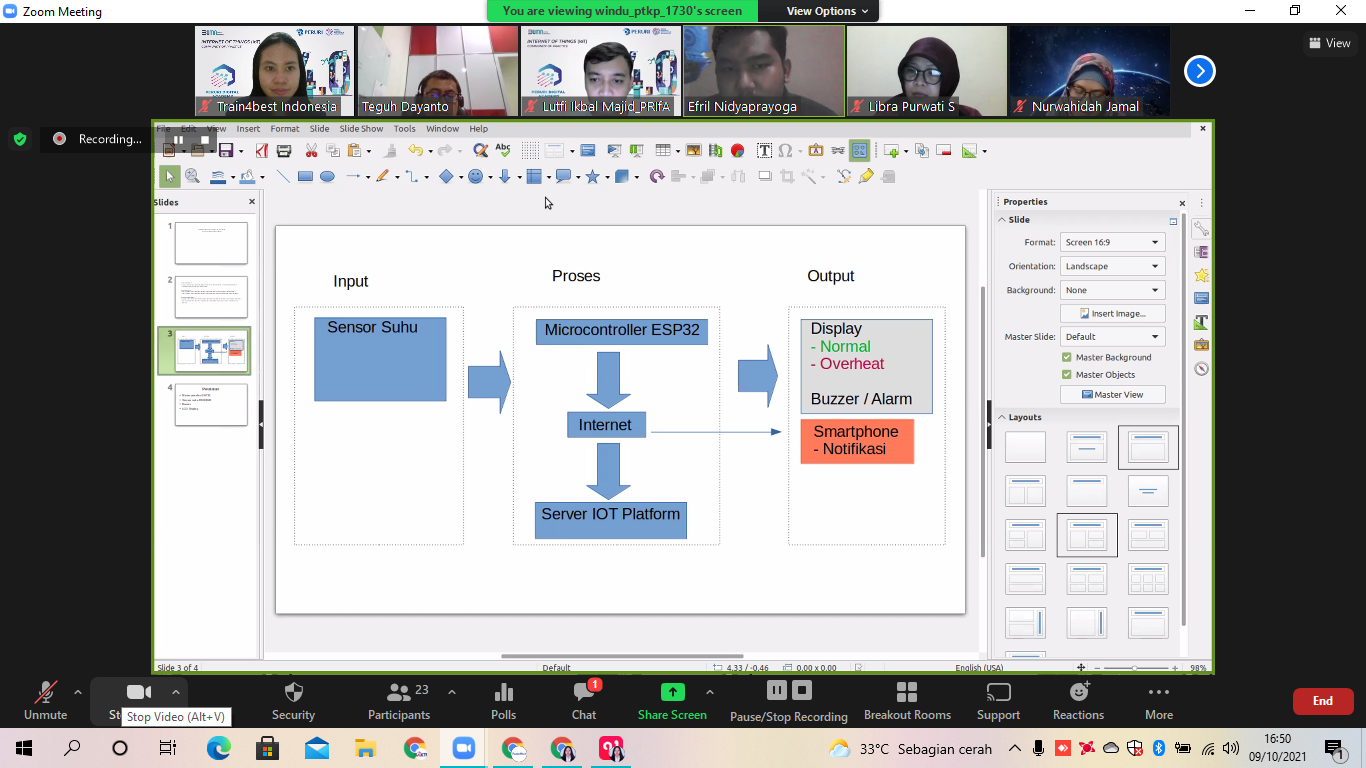Toggle the Master Objects checkbox
The height and width of the screenshot is (768, 1366).
(x=1067, y=375)
